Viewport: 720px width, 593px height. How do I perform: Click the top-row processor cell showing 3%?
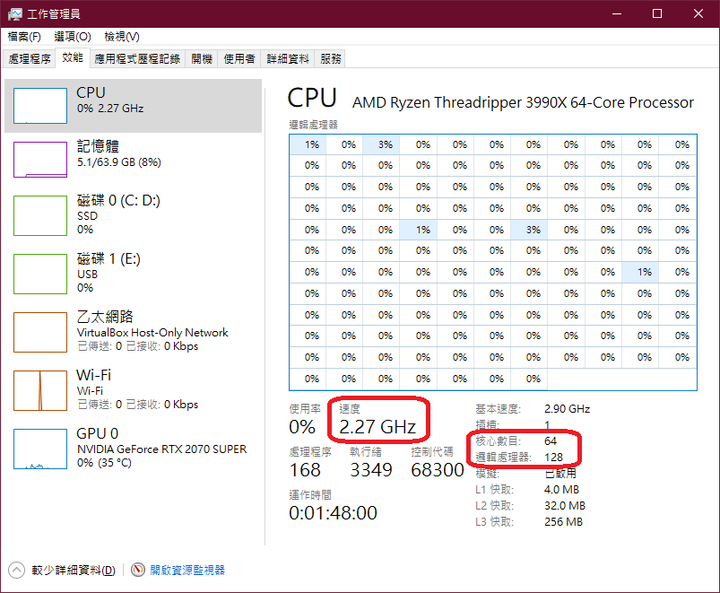(x=382, y=145)
